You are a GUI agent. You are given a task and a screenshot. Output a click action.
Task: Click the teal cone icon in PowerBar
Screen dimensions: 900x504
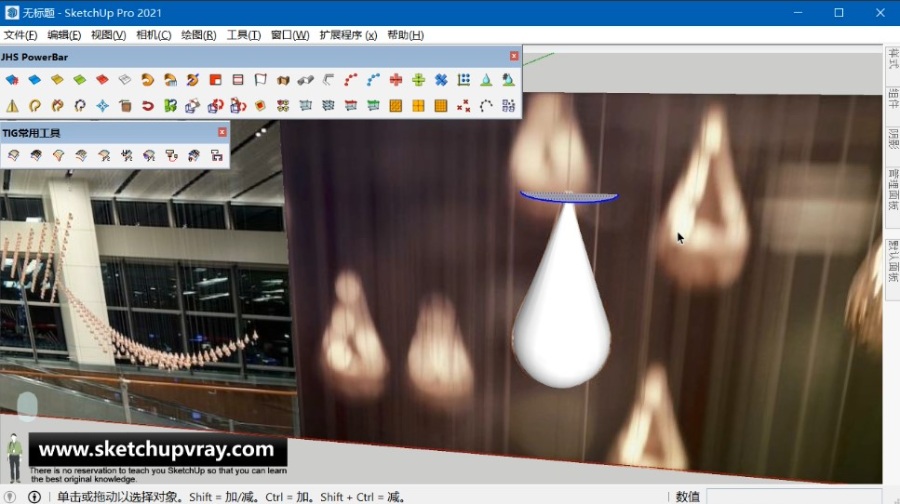pyautogui.click(x=486, y=80)
